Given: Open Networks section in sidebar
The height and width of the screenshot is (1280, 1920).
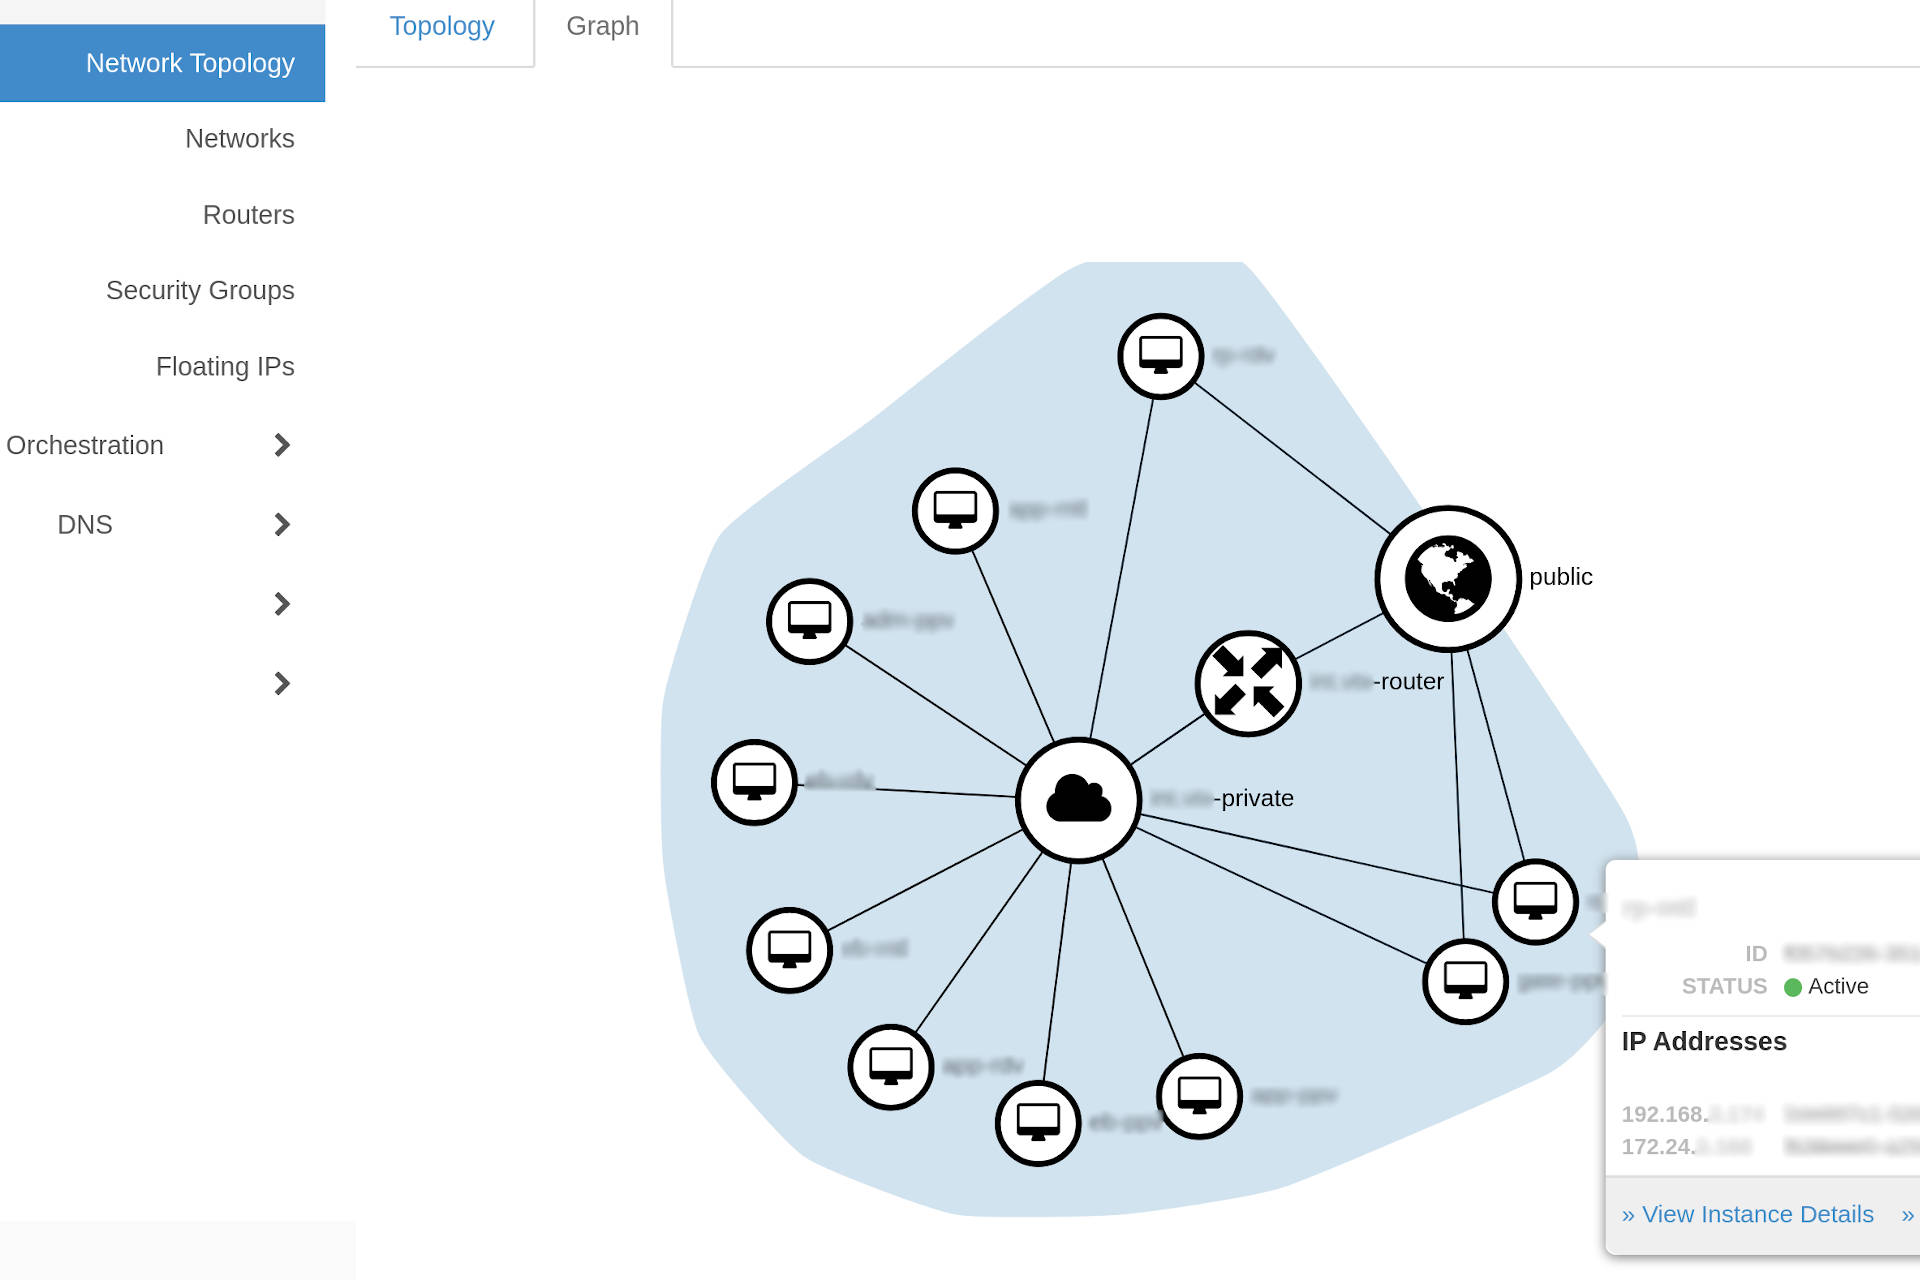Looking at the screenshot, I should pyautogui.click(x=239, y=139).
